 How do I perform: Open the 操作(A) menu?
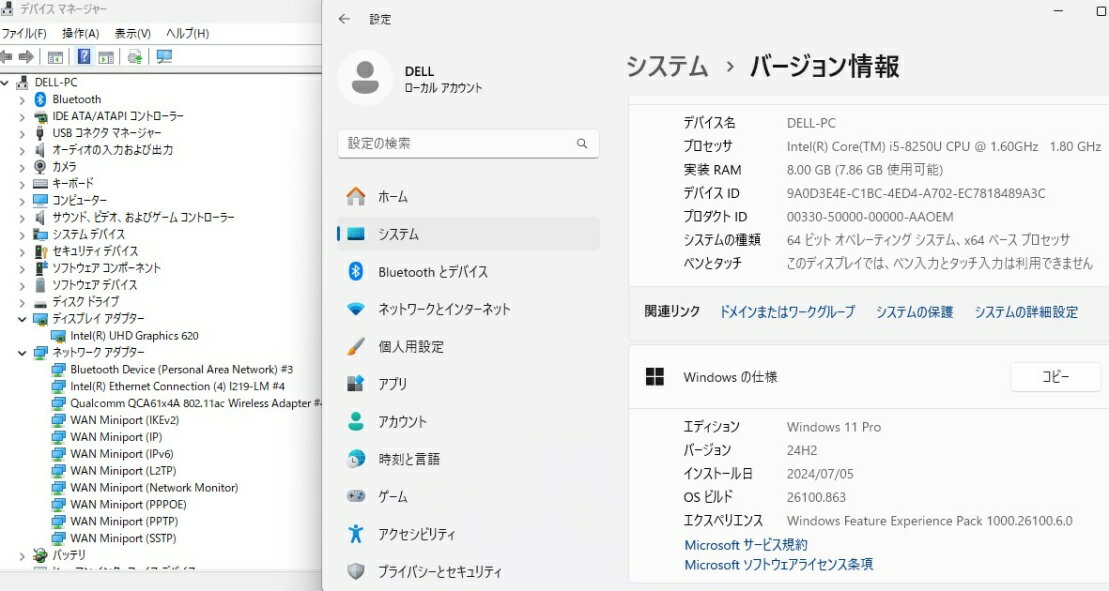click(80, 33)
